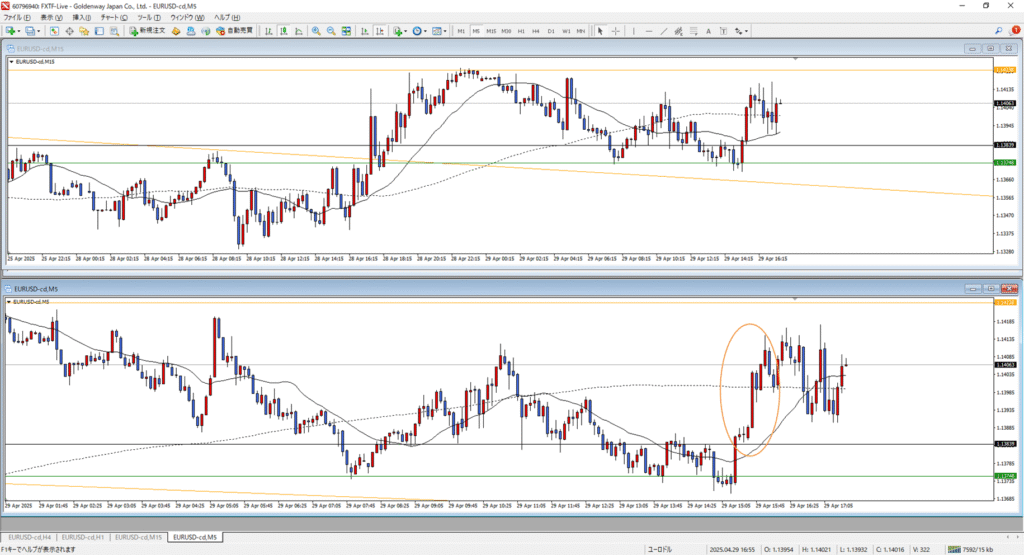
Task: Click the 新規注文 (New Order) button
Action: [x=148, y=31]
